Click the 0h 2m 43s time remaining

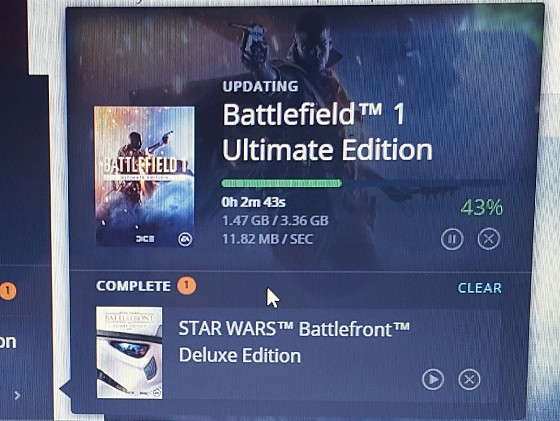pos(253,202)
